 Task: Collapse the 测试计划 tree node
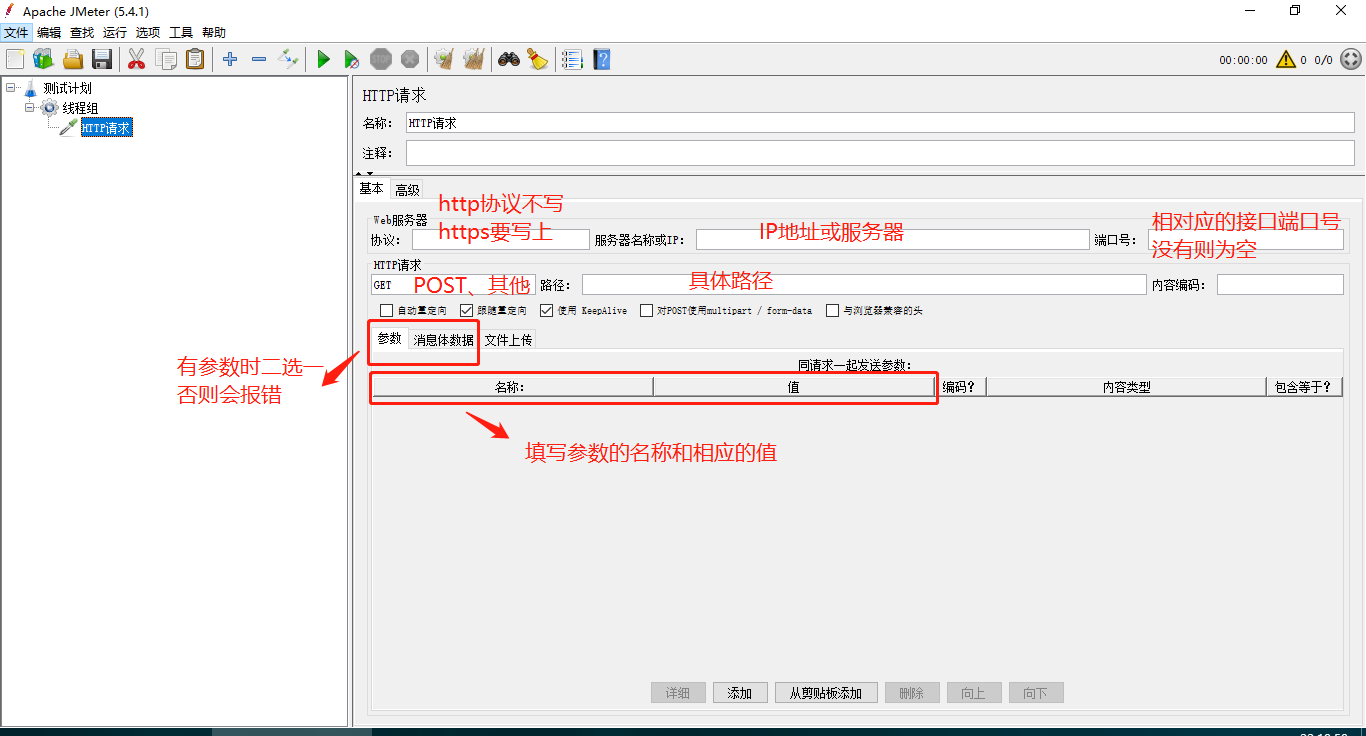(x=10, y=88)
